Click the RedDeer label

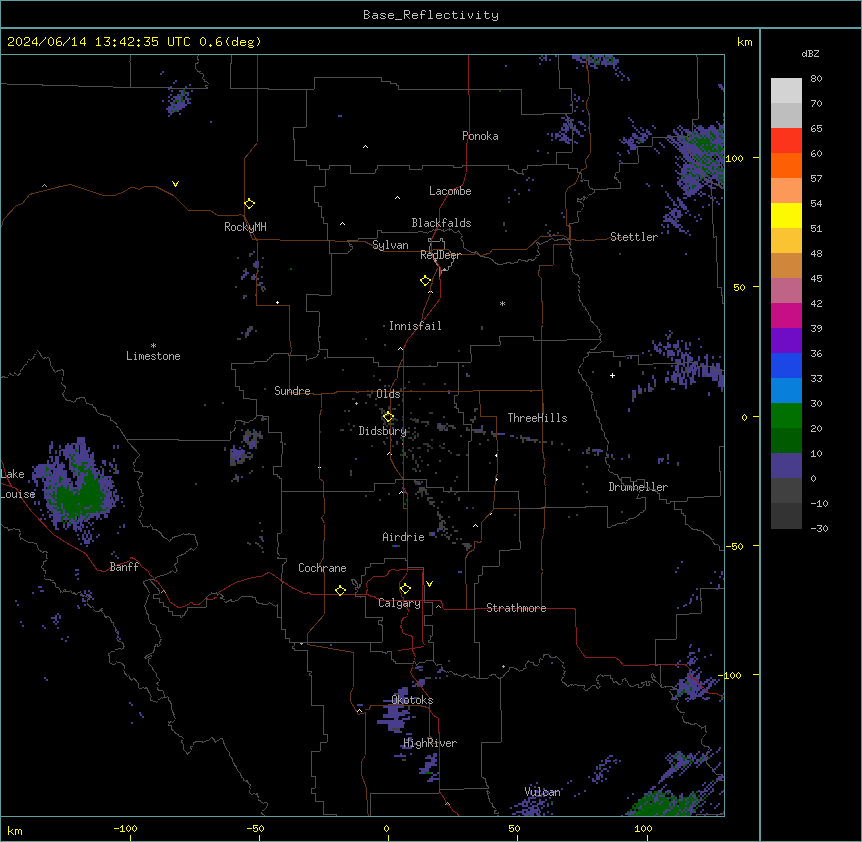[x=440, y=255]
